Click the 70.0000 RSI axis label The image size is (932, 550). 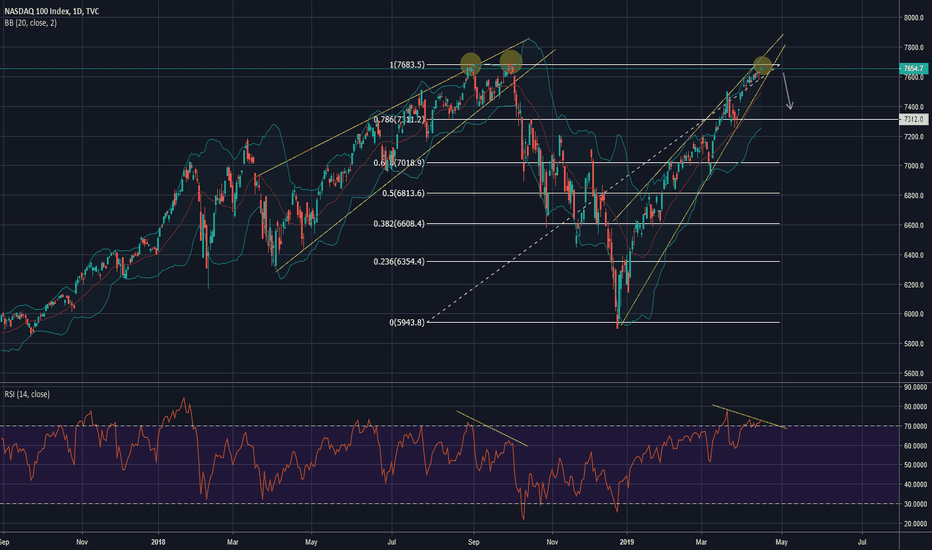(915, 426)
